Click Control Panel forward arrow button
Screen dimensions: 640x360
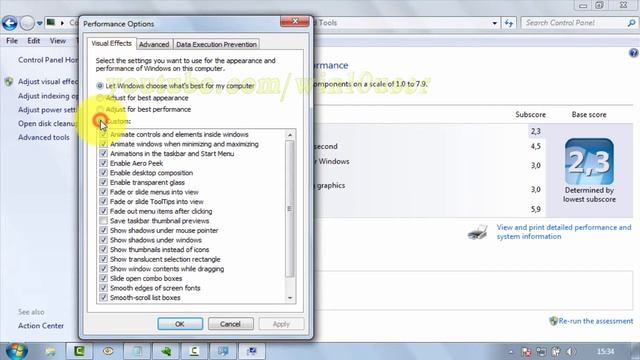click(27, 23)
